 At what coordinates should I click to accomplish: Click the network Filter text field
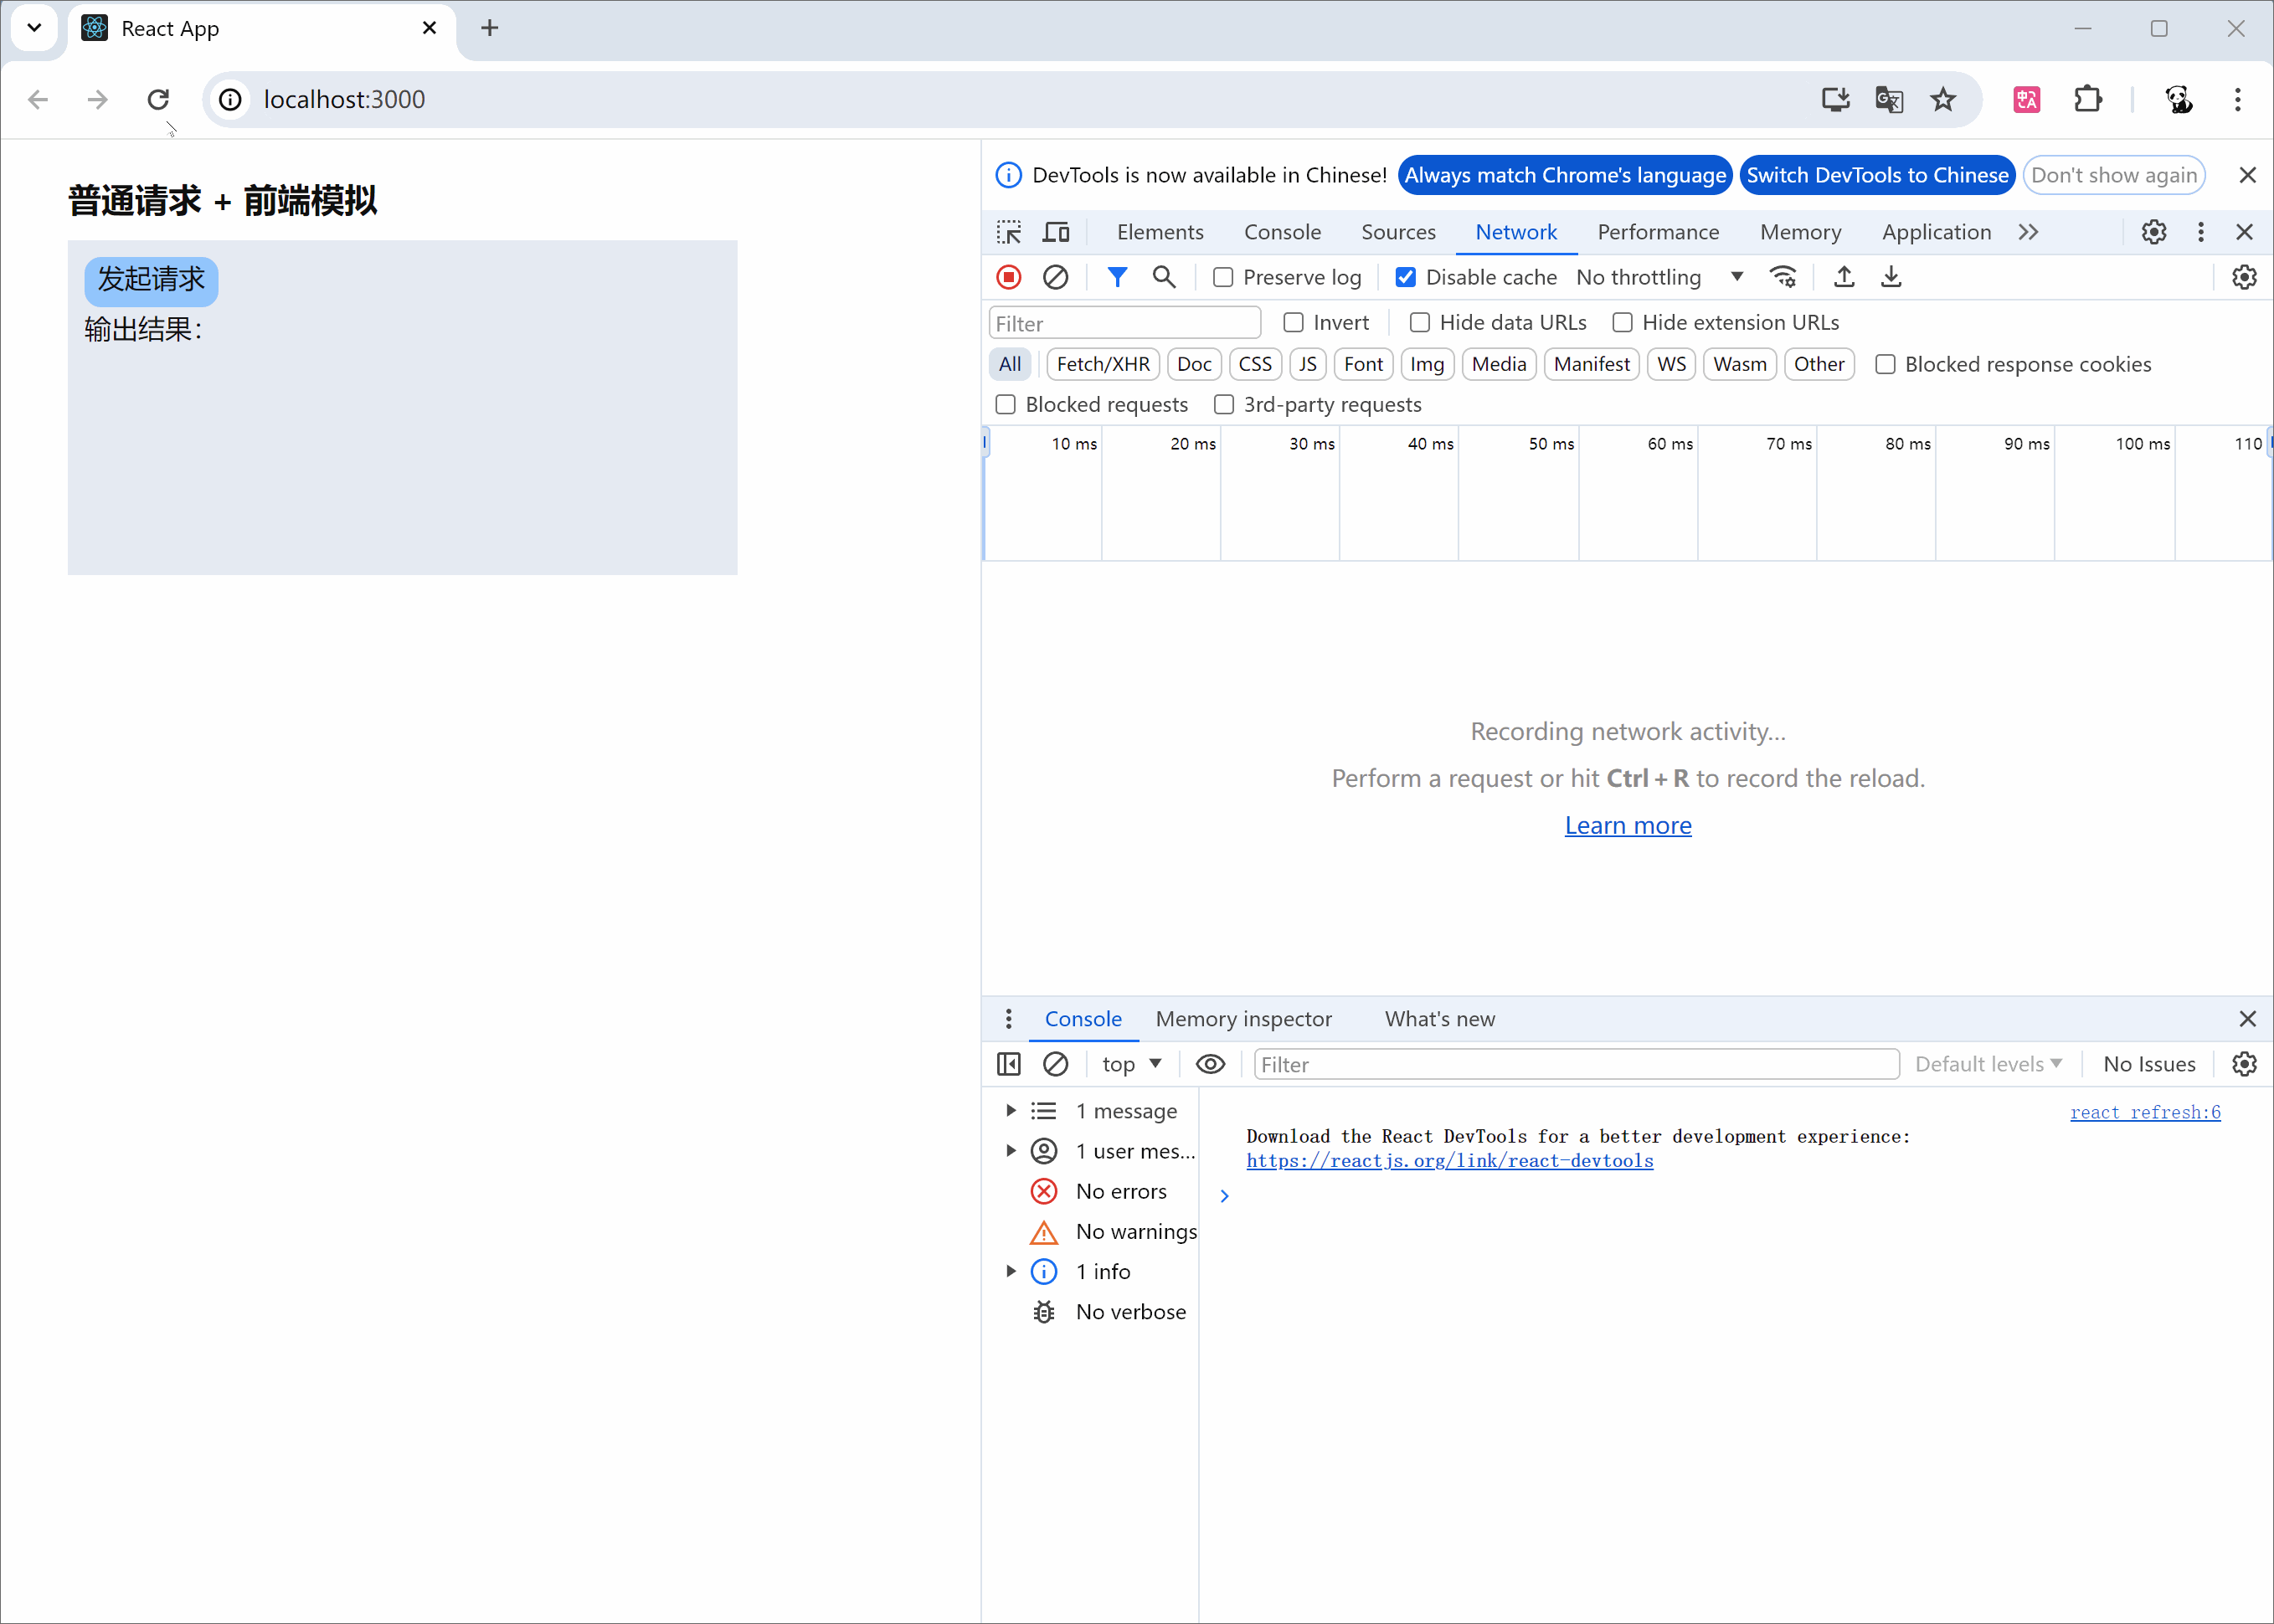(x=1124, y=323)
